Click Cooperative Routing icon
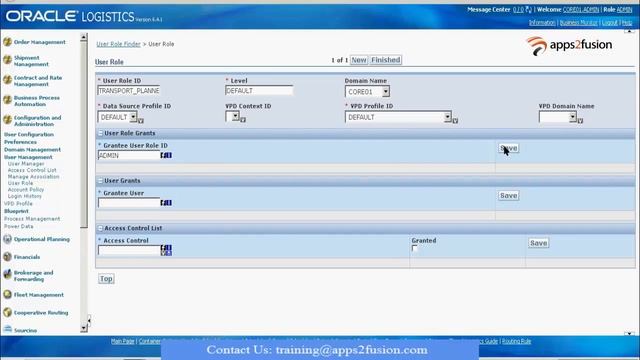Image resolution: width=640 pixels, height=360 pixels. [x=7, y=312]
